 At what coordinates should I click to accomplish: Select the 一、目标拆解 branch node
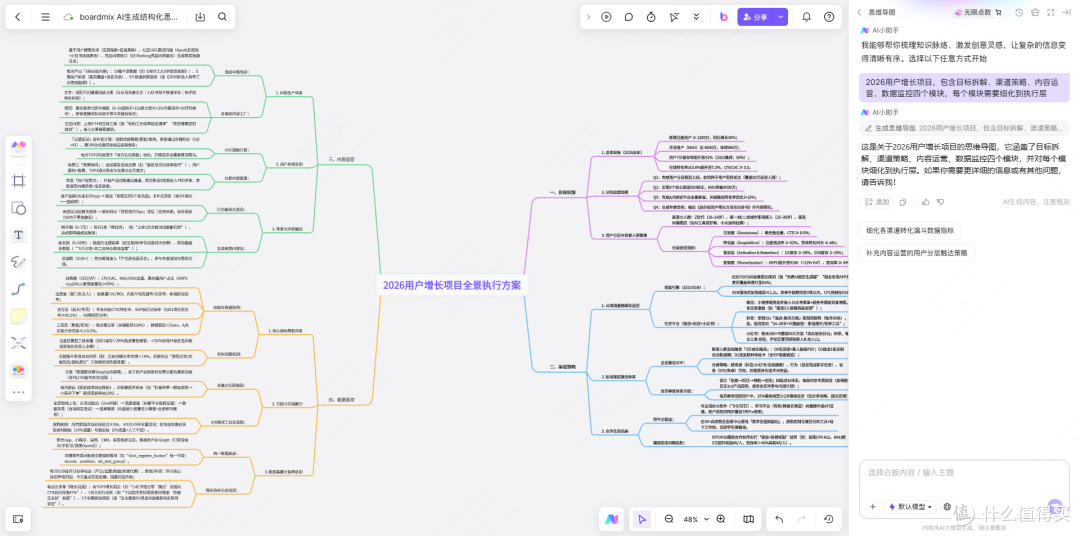tap(561, 194)
